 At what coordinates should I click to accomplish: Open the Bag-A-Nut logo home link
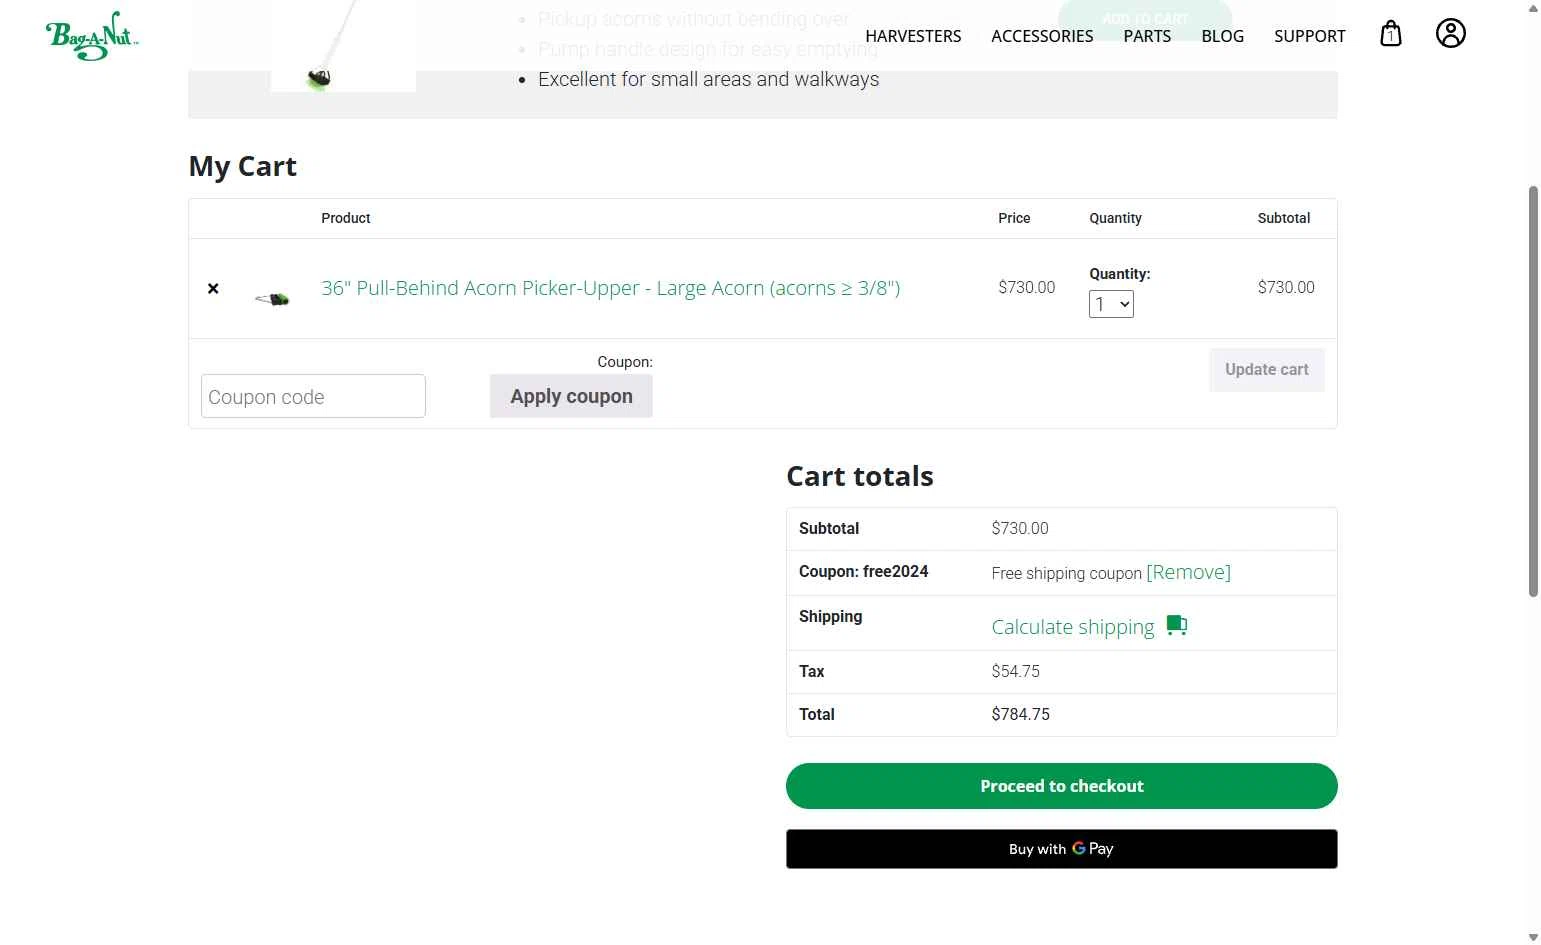pos(92,36)
